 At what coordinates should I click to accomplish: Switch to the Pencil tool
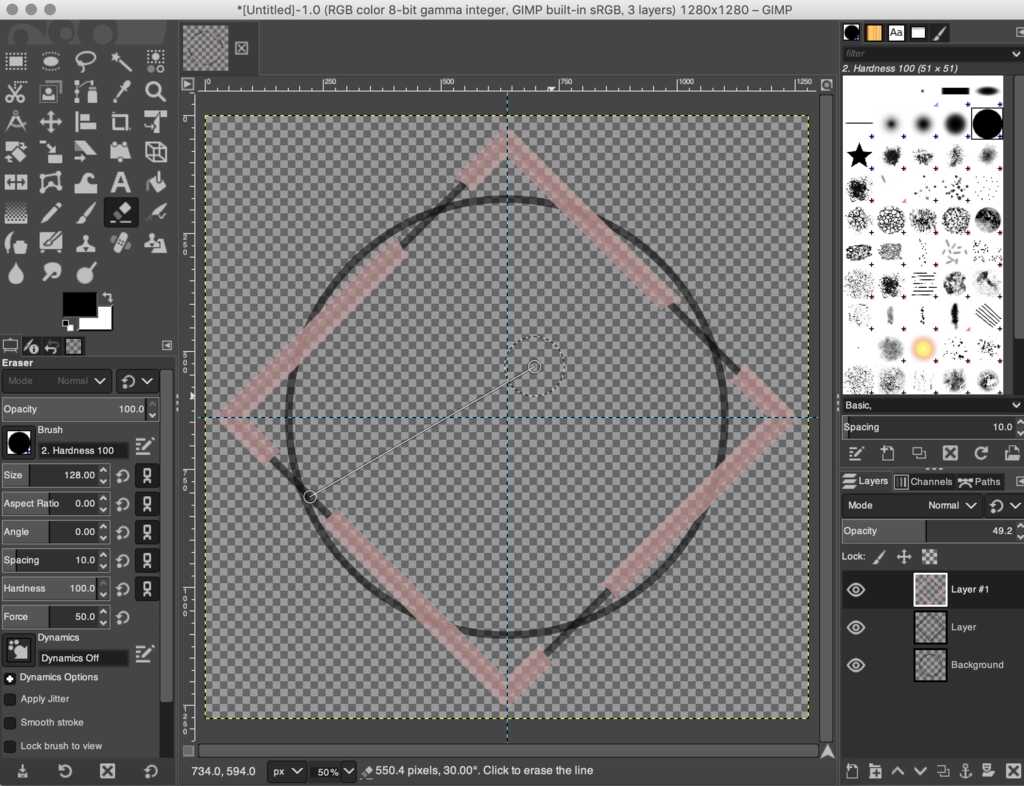coord(51,211)
